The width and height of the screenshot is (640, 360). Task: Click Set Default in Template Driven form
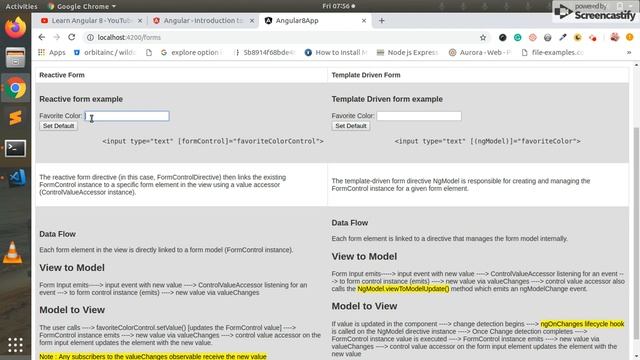pos(351,126)
